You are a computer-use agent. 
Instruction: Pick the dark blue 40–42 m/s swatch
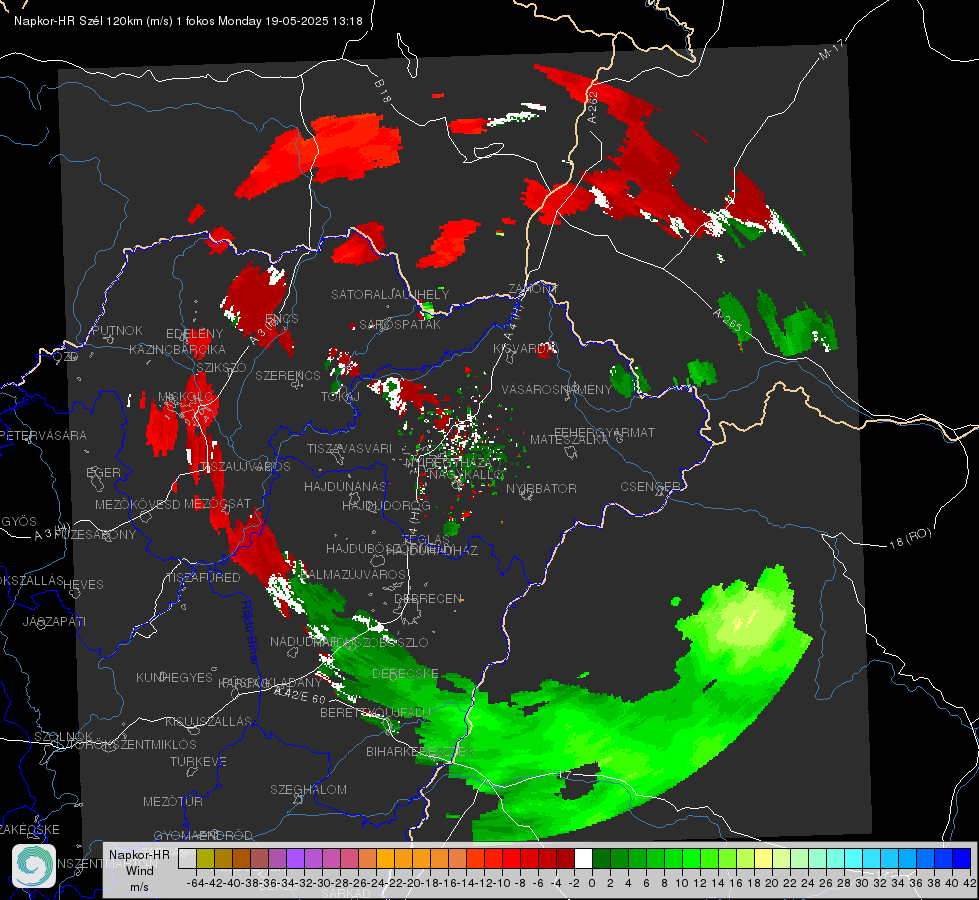[962, 858]
